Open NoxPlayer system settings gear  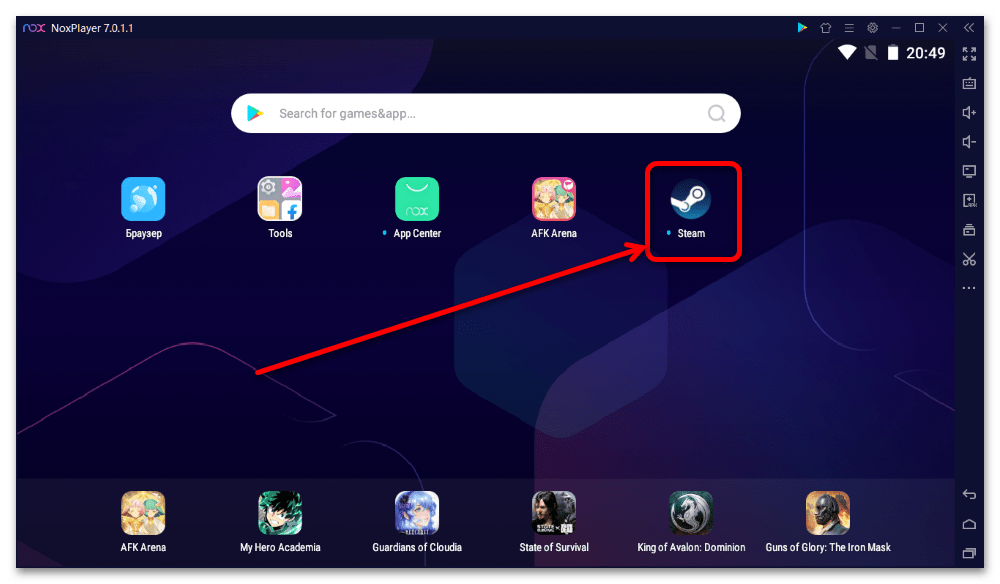(x=872, y=28)
